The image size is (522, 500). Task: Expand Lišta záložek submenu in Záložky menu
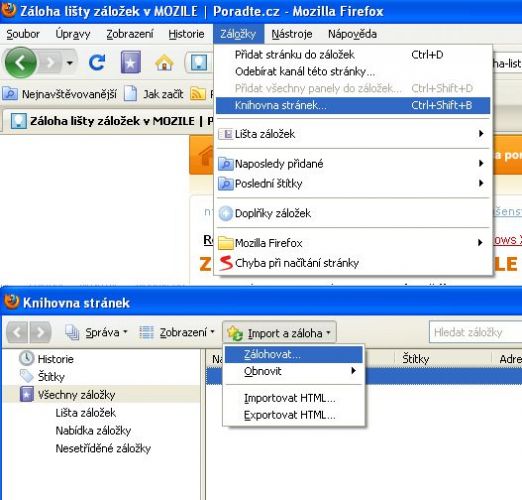[x=353, y=134]
